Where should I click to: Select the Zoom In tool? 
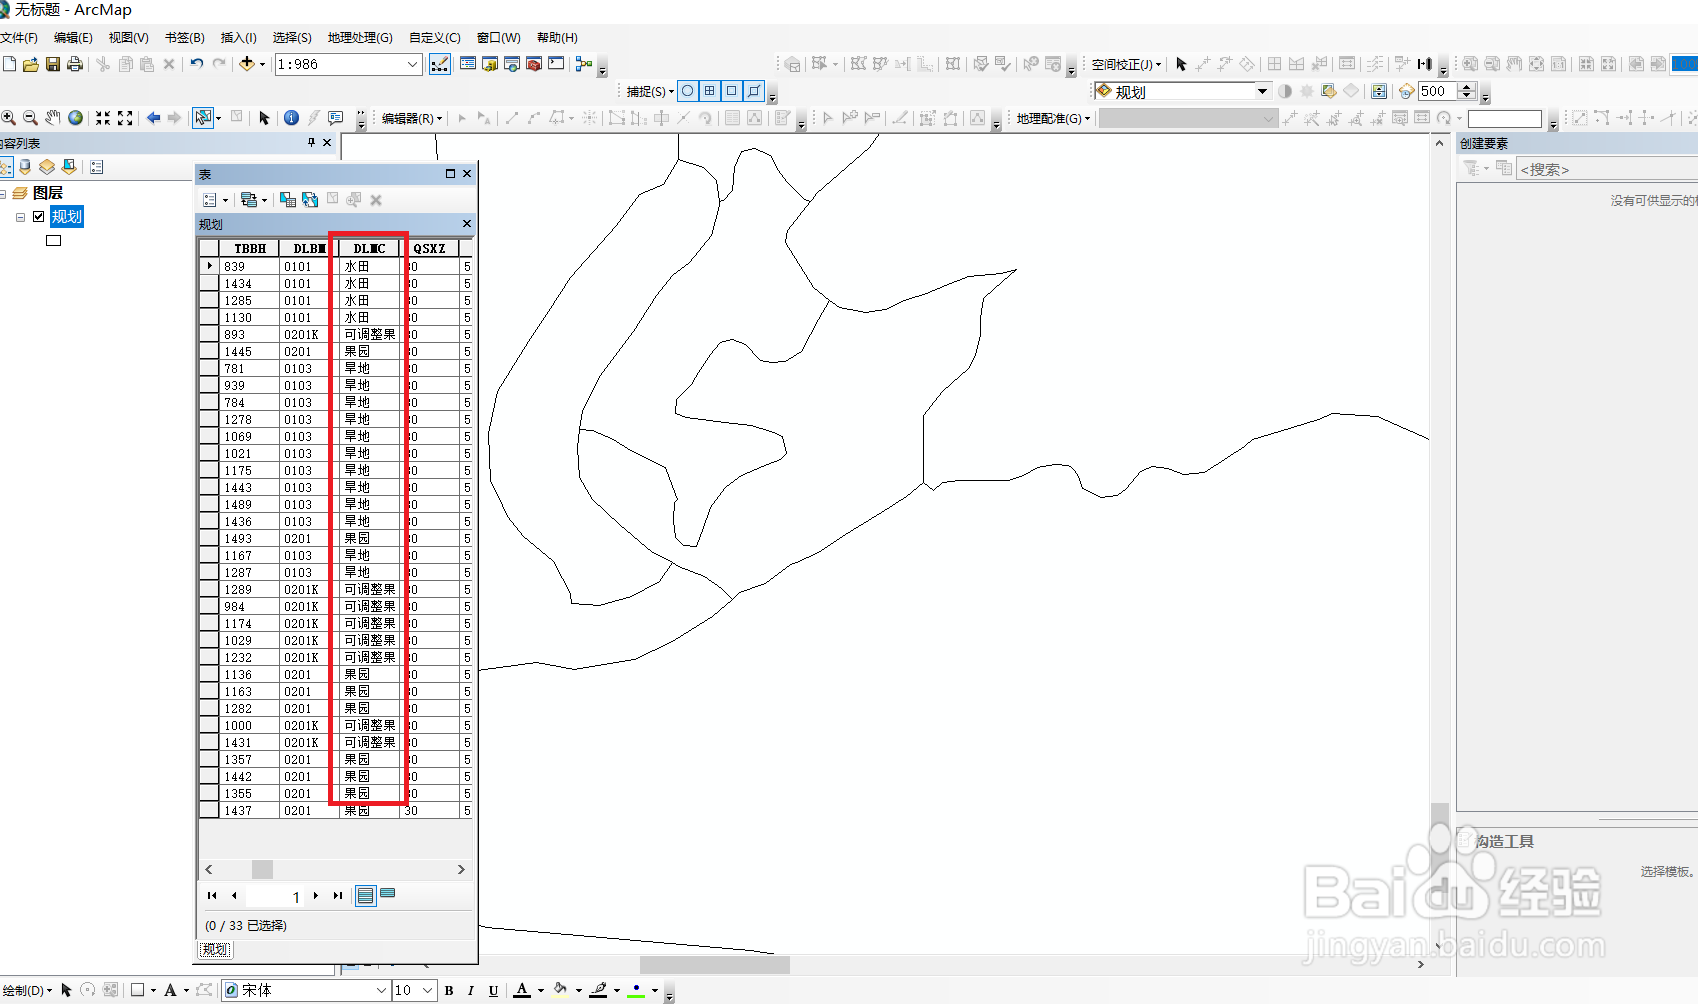(8, 117)
